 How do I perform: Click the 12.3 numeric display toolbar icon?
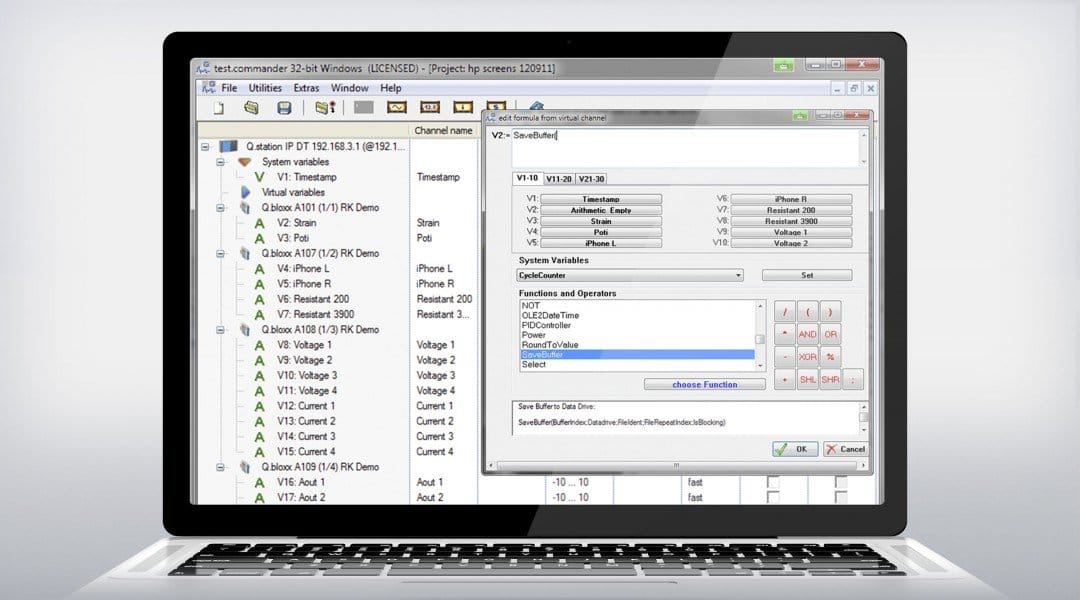point(429,107)
